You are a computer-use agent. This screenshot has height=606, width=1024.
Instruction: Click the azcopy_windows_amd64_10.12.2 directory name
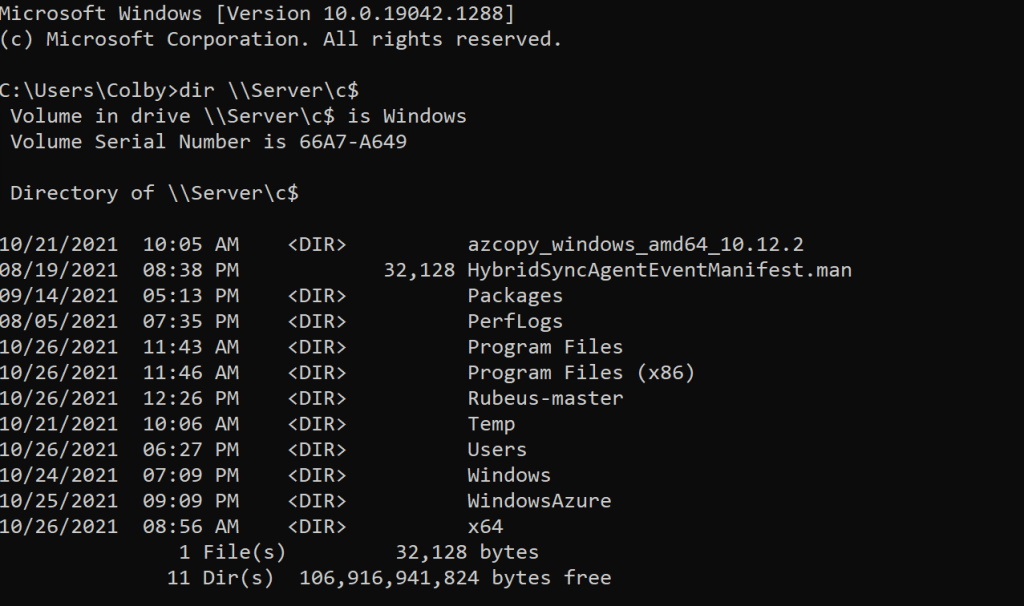(635, 244)
